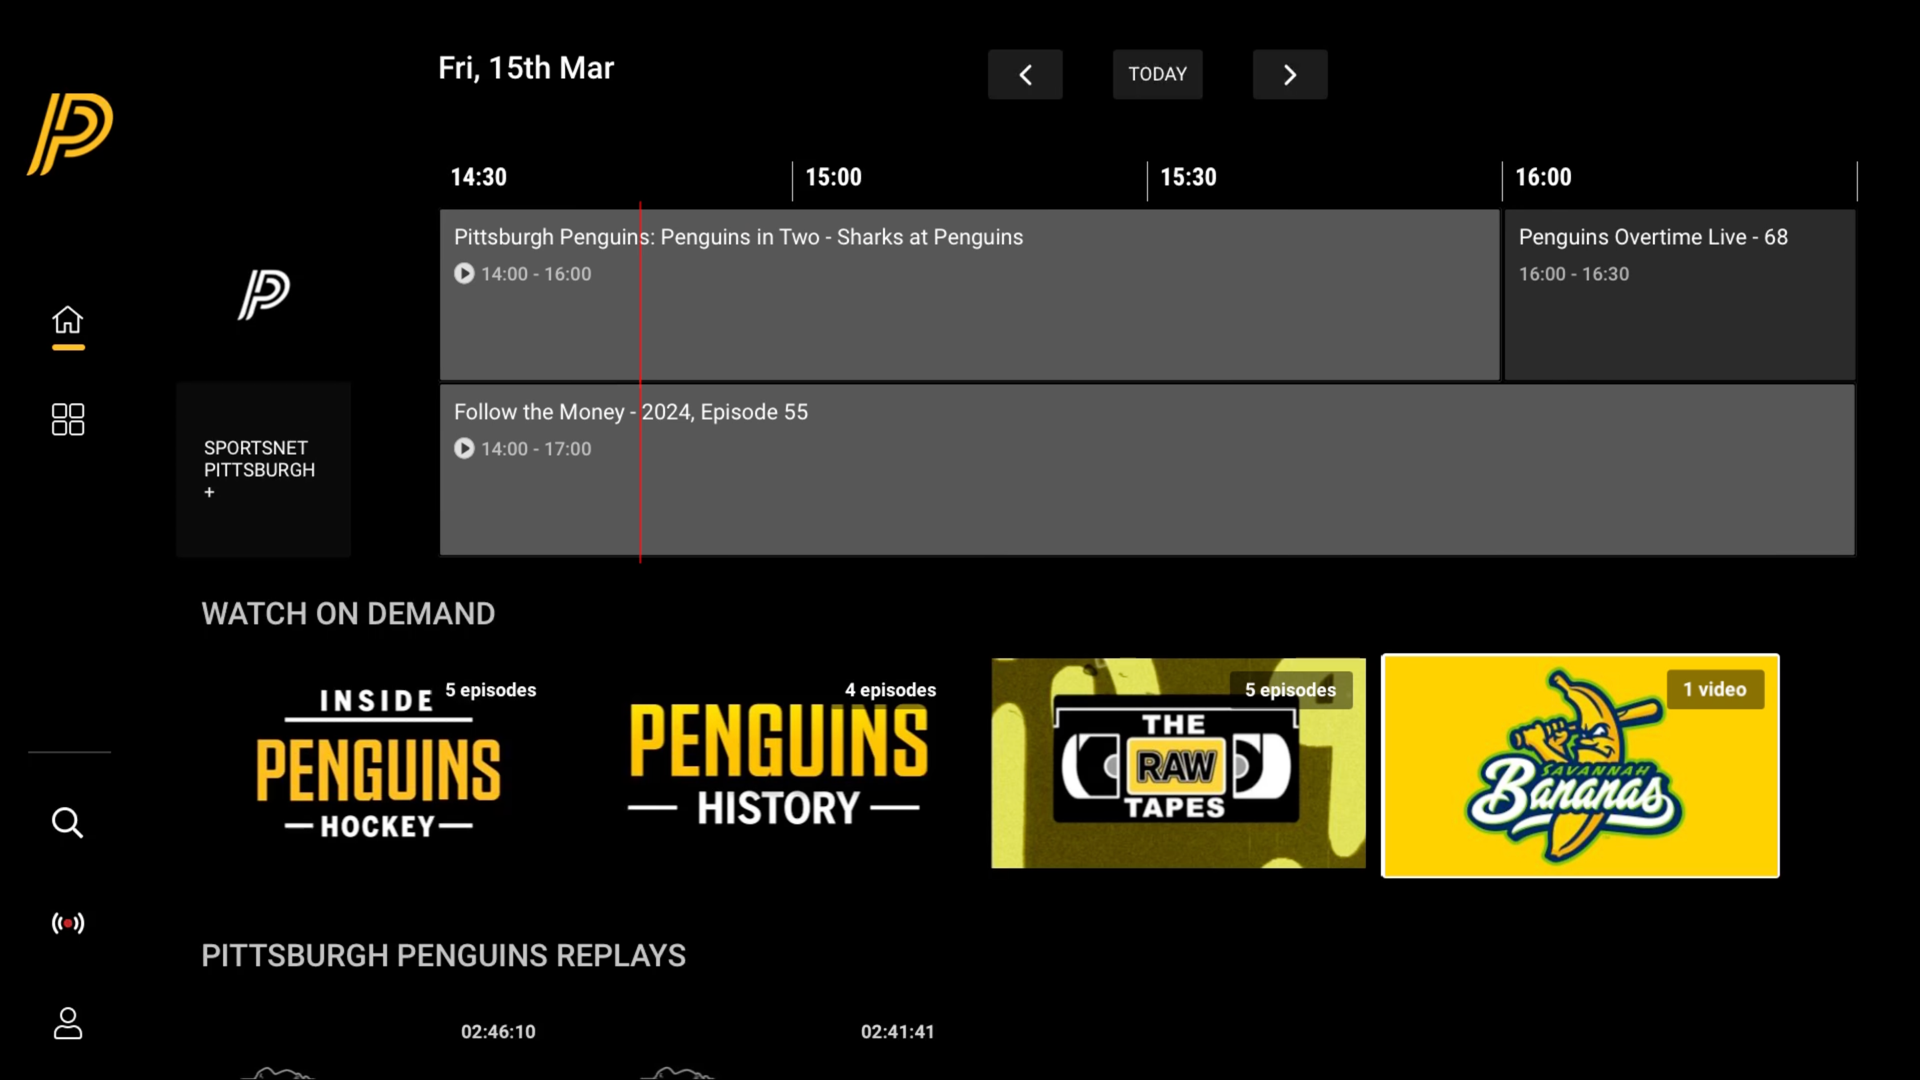
Task: Go to next day with right arrow
Action: (1290, 74)
